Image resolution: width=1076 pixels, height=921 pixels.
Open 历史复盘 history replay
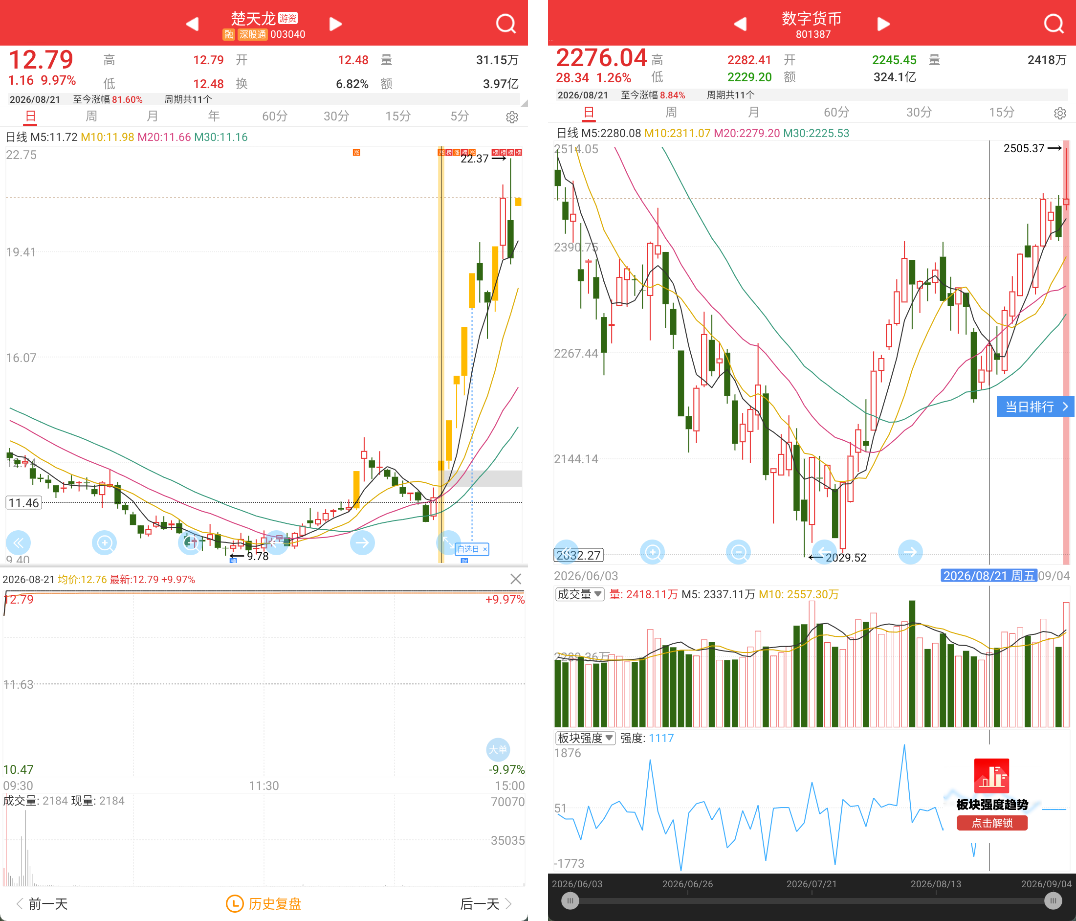tap(264, 904)
